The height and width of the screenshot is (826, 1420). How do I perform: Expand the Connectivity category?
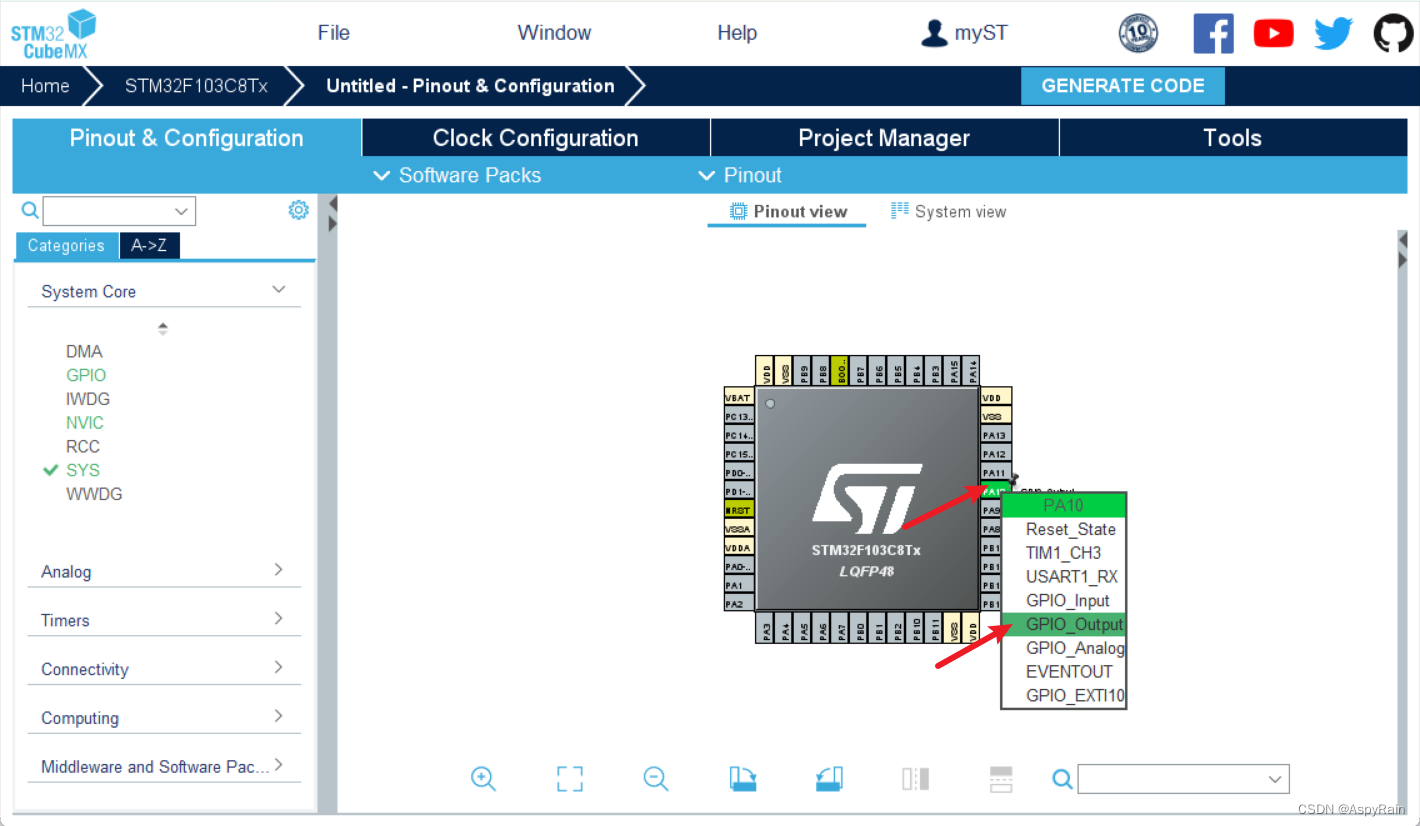tap(279, 668)
